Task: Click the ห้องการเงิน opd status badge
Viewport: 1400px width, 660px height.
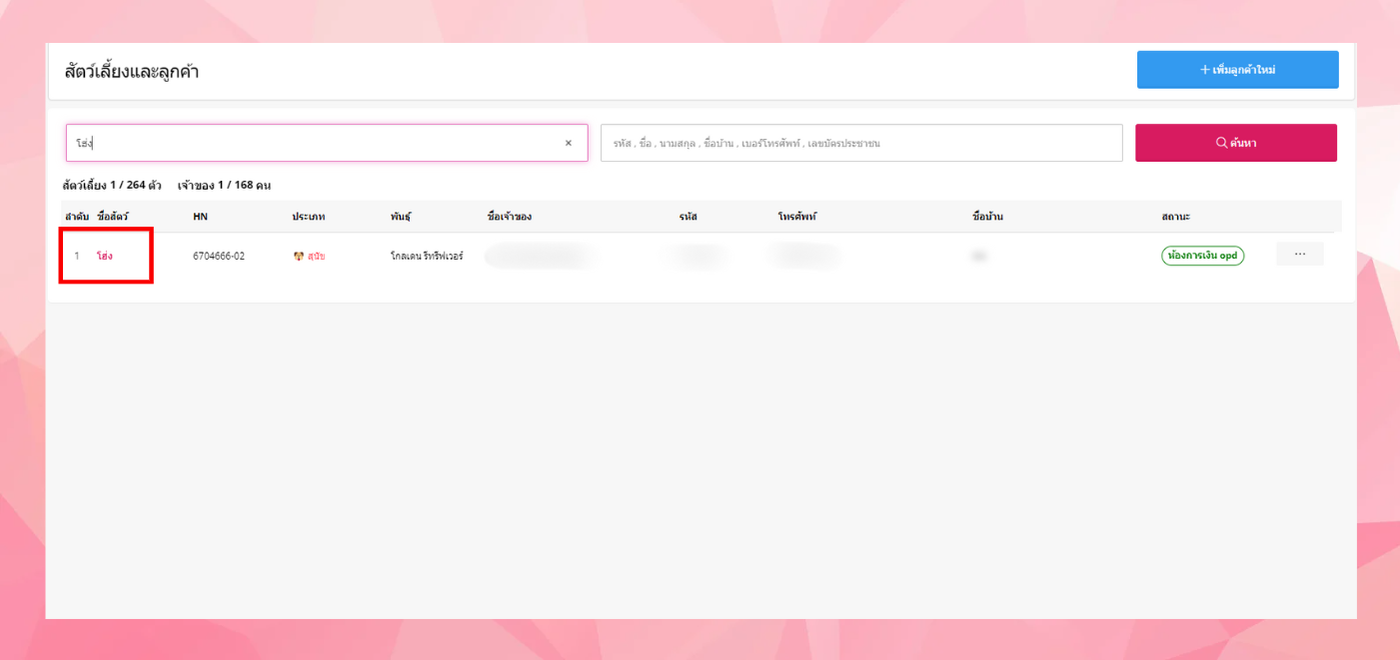Action: (1203, 256)
